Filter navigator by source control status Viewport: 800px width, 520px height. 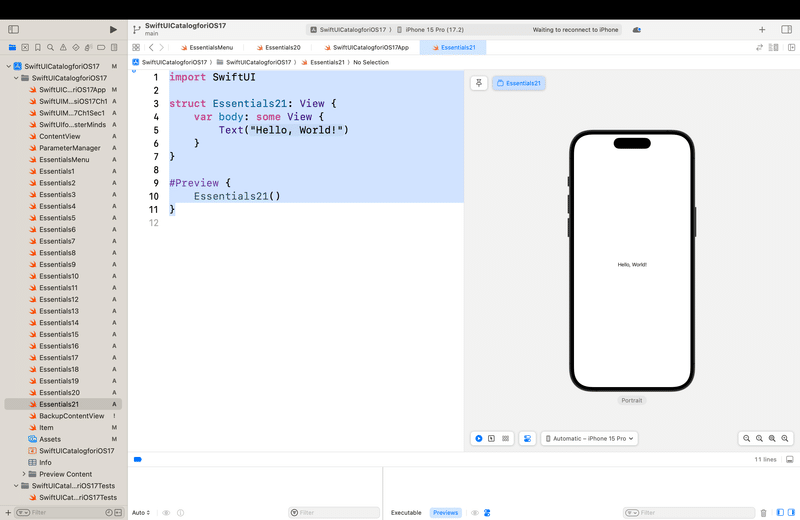(118, 512)
